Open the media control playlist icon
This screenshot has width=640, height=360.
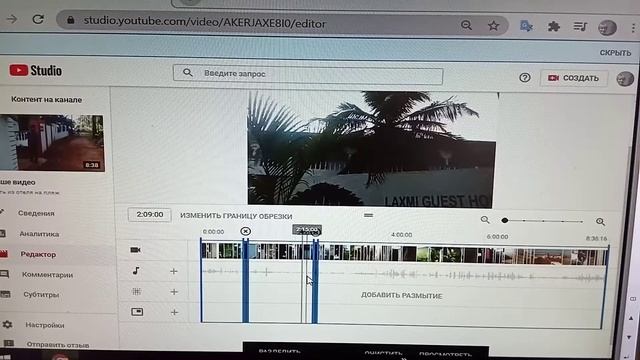click(x=580, y=27)
